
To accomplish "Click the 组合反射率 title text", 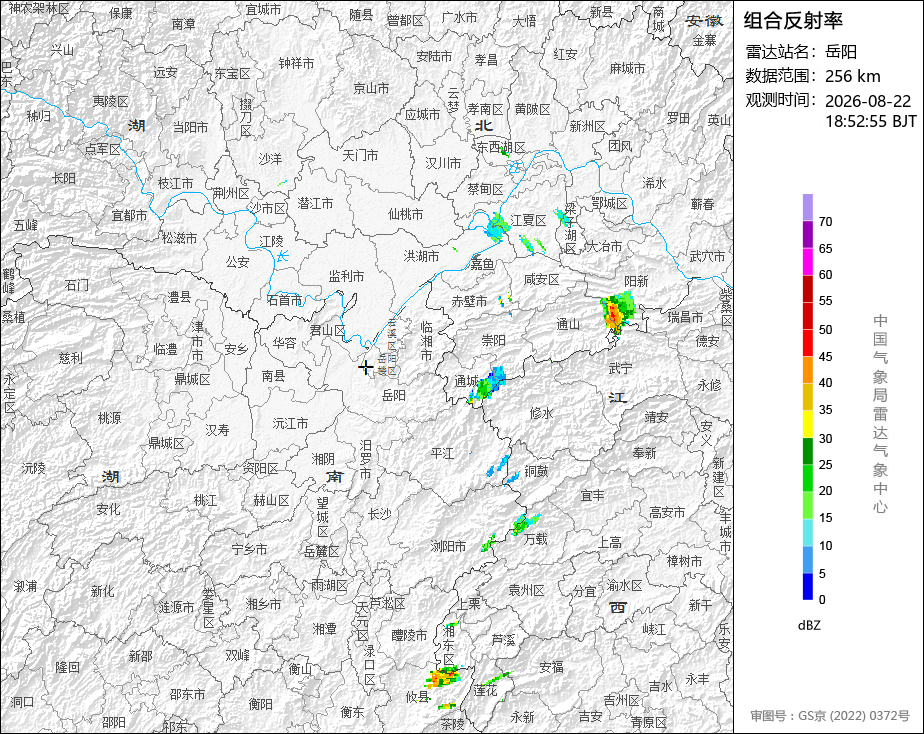I will click(793, 21).
